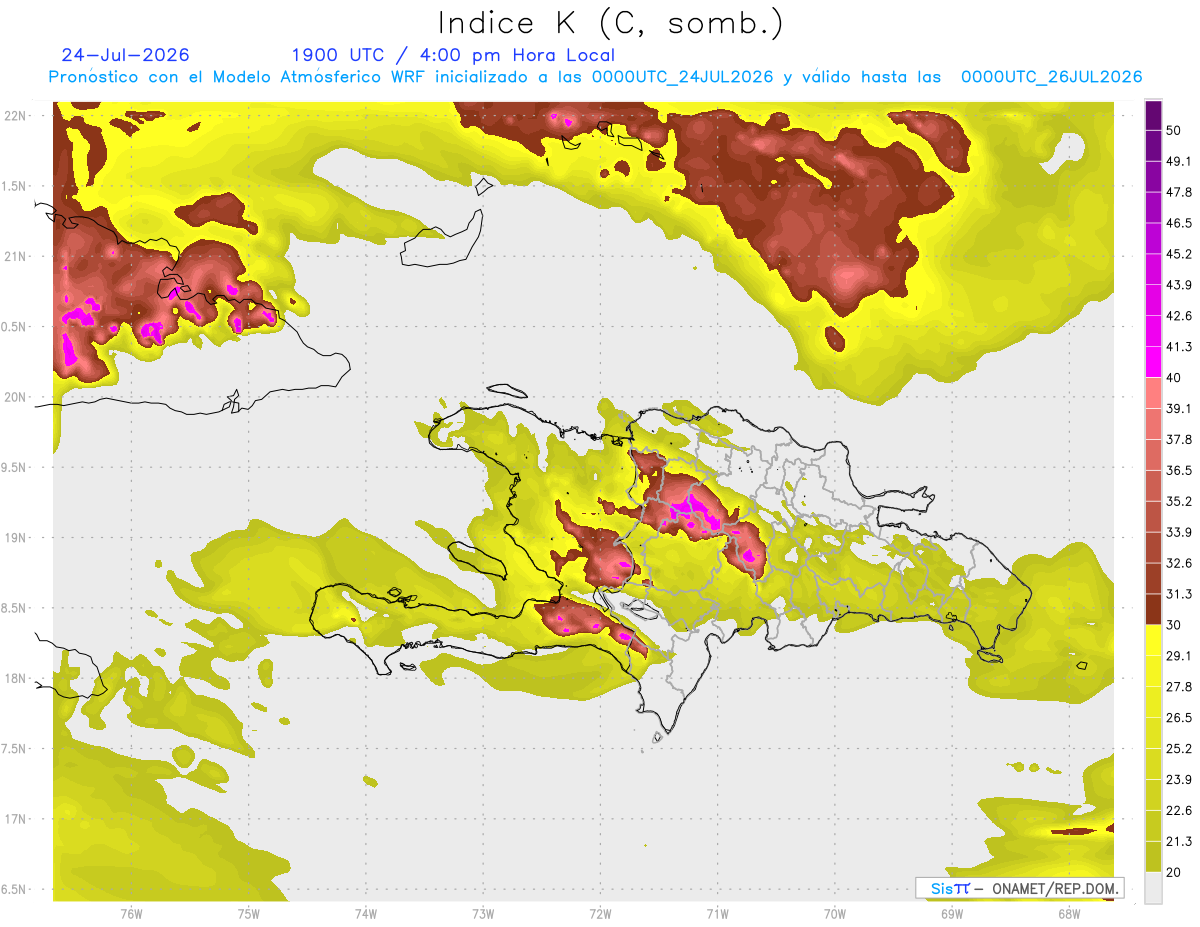Click the "43.9" value on the color scale
1200x927 pixels.
1178,285
